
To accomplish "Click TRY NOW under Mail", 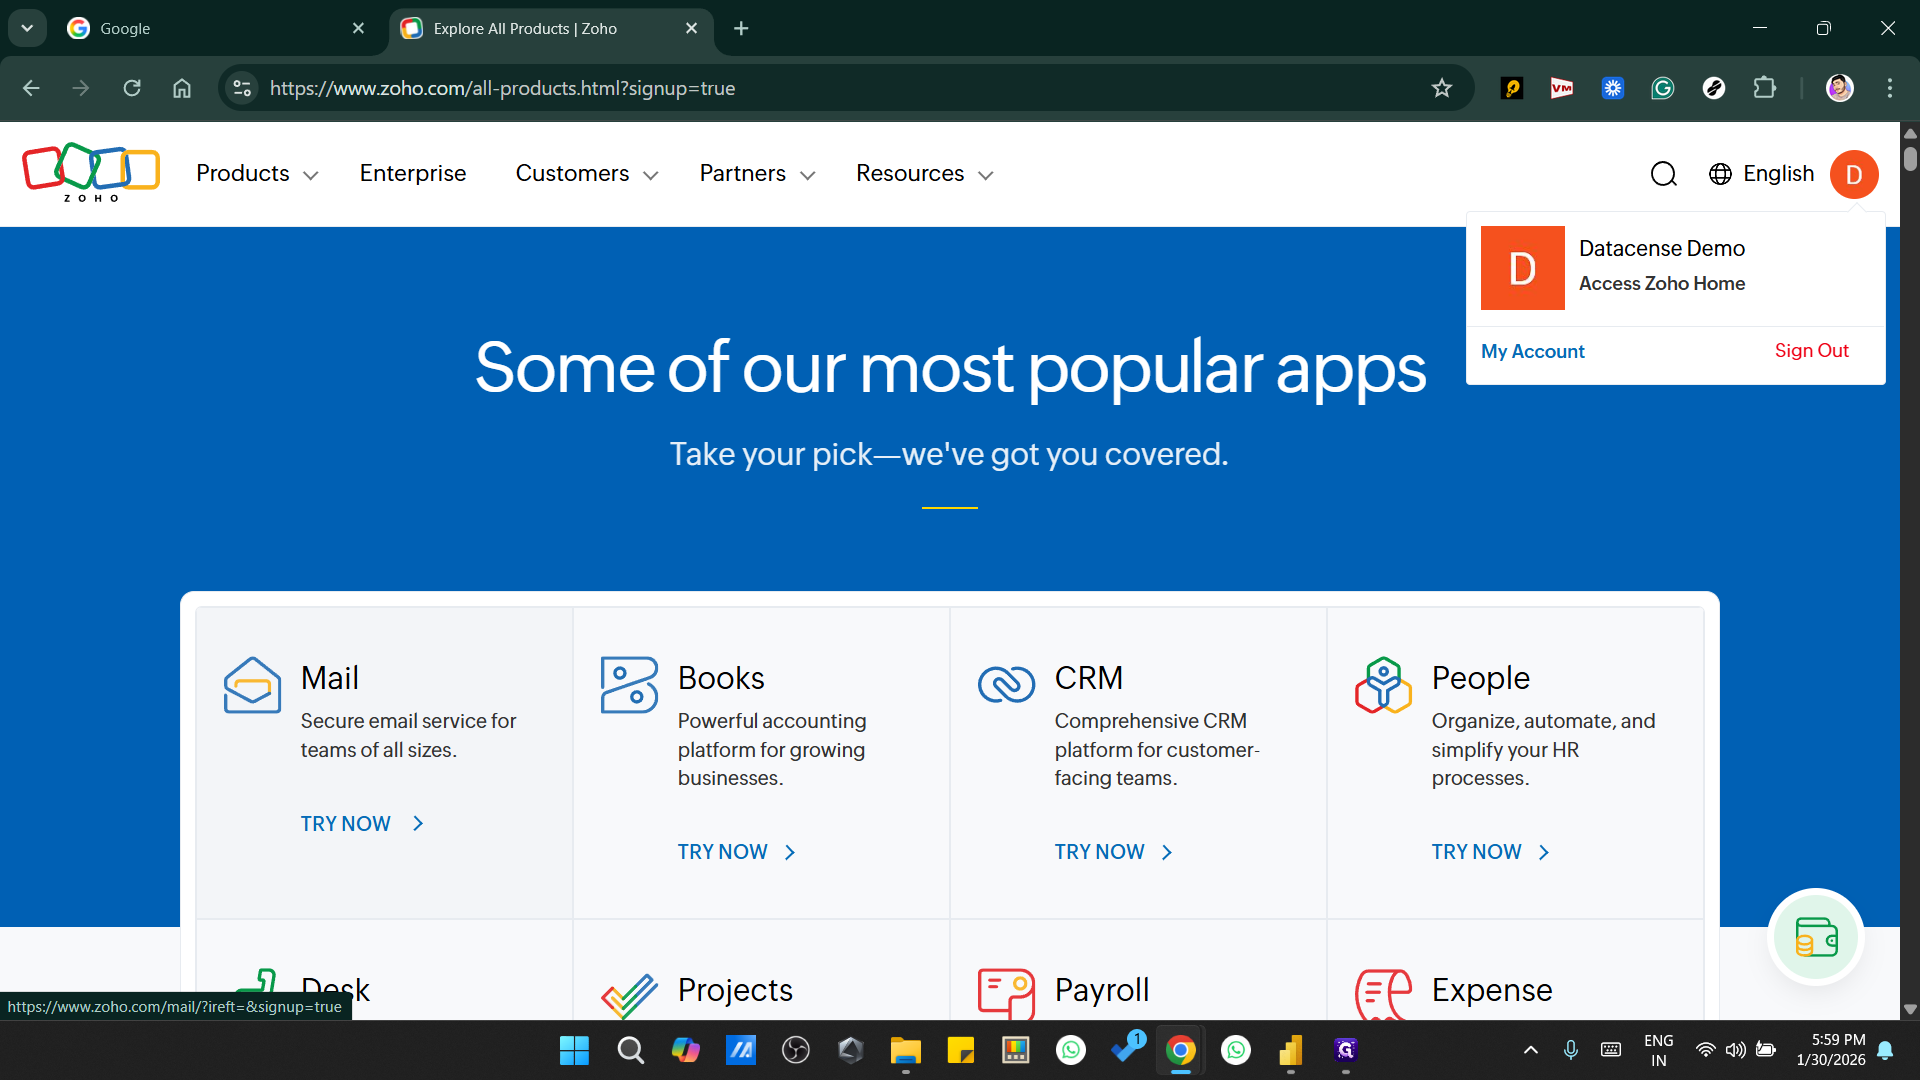I will click(344, 823).
